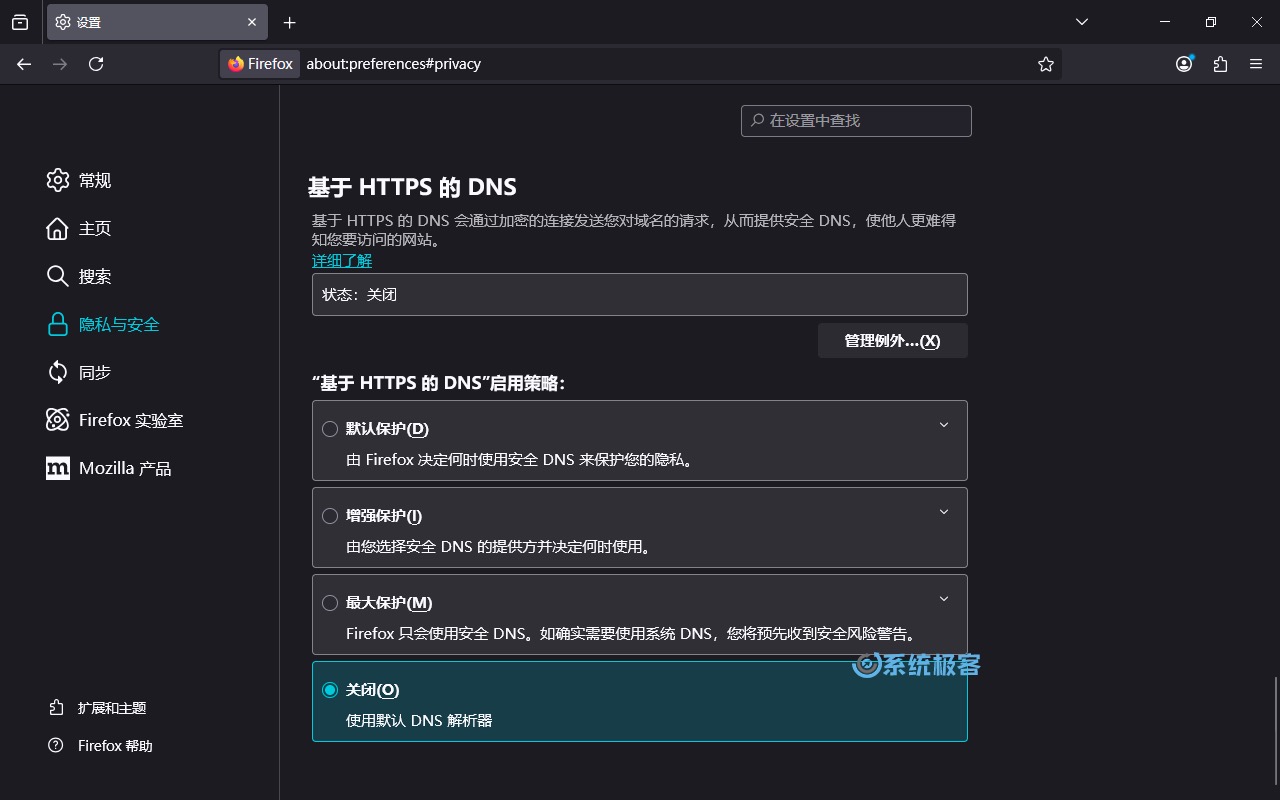
Task: Open 扩展和主题 link in sidebar
Action: click(x=98, y=708)
